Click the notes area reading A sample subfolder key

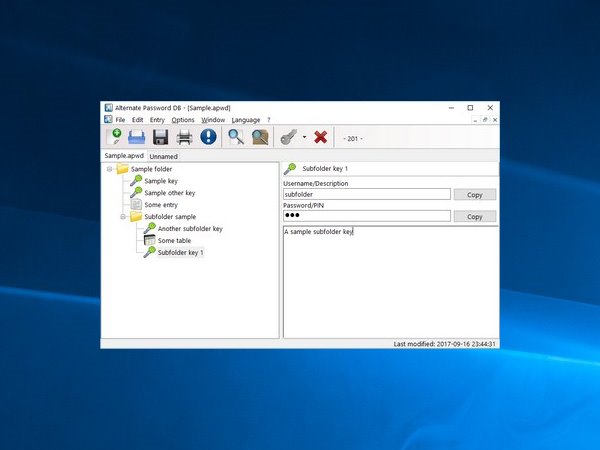391,282
